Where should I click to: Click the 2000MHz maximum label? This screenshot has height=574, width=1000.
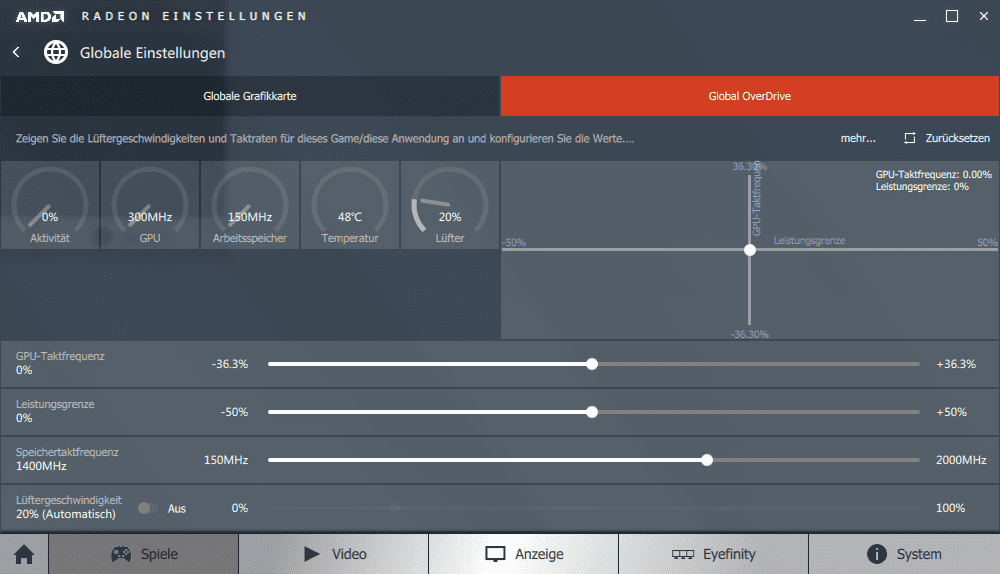point(960,460)
